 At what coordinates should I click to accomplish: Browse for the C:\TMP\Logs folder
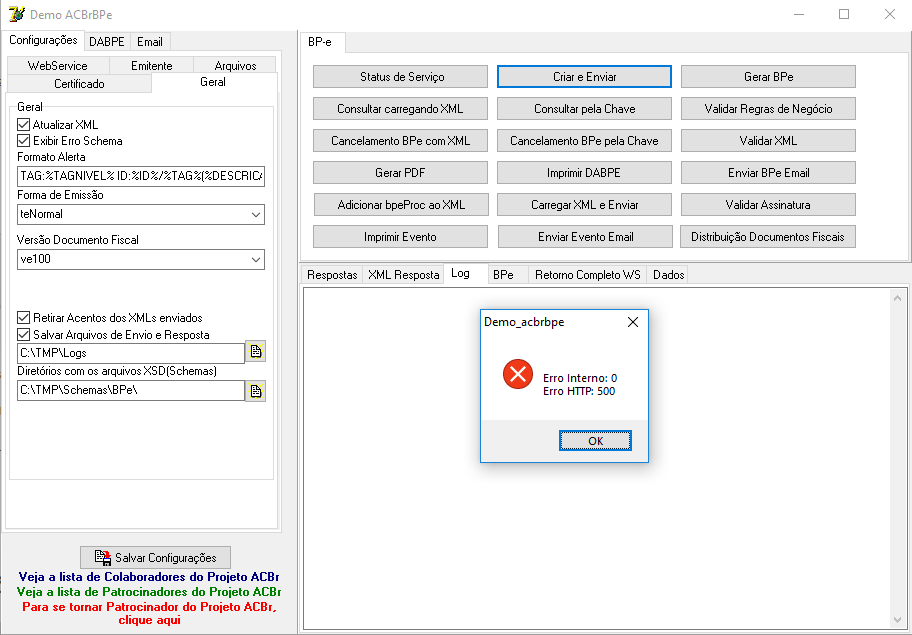pos(255,352)
